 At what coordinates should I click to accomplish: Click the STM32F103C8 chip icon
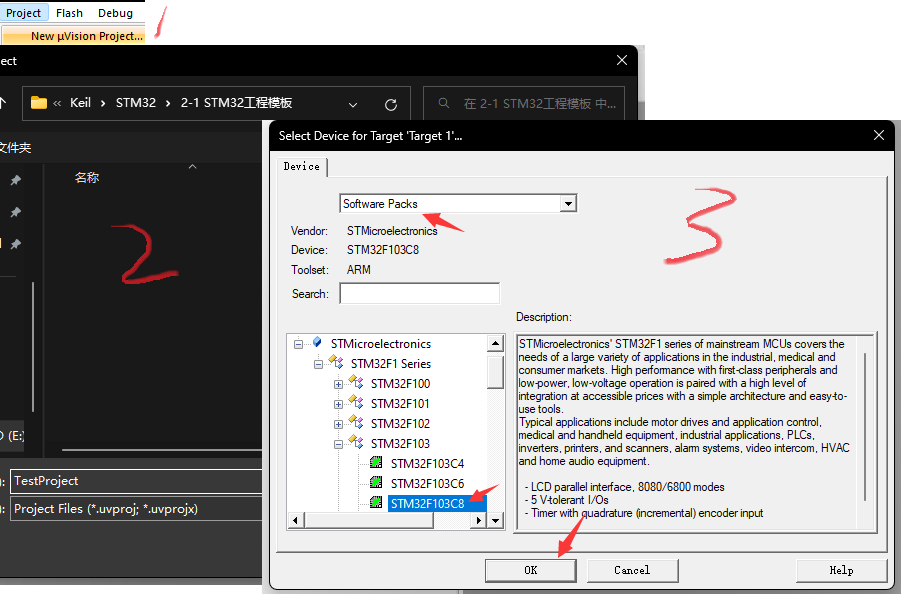tap(376, 503)
